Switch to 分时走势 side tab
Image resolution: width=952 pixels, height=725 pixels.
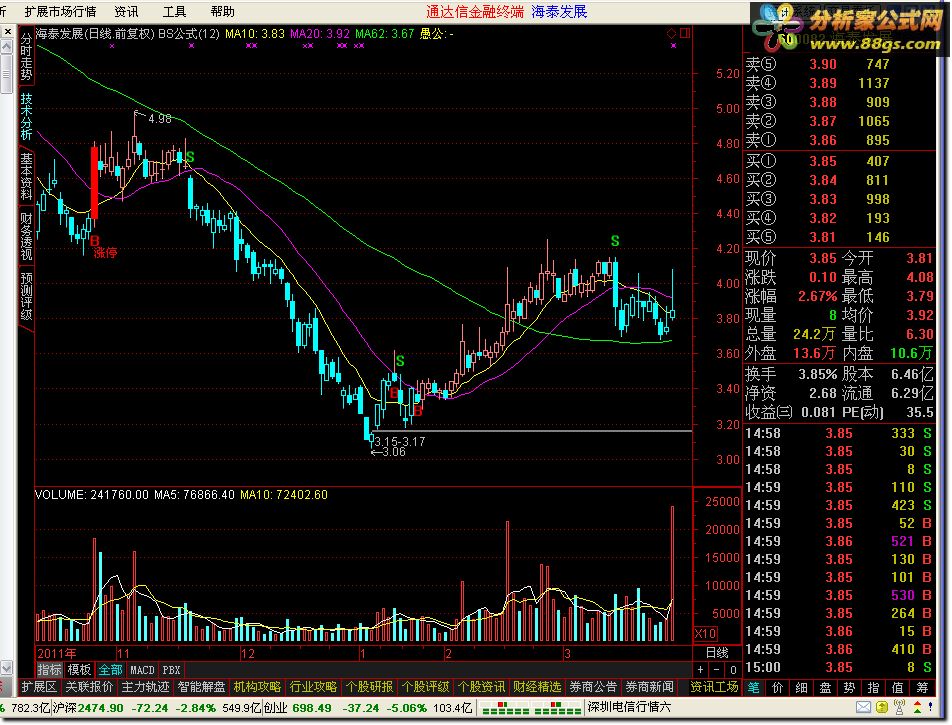26,56
